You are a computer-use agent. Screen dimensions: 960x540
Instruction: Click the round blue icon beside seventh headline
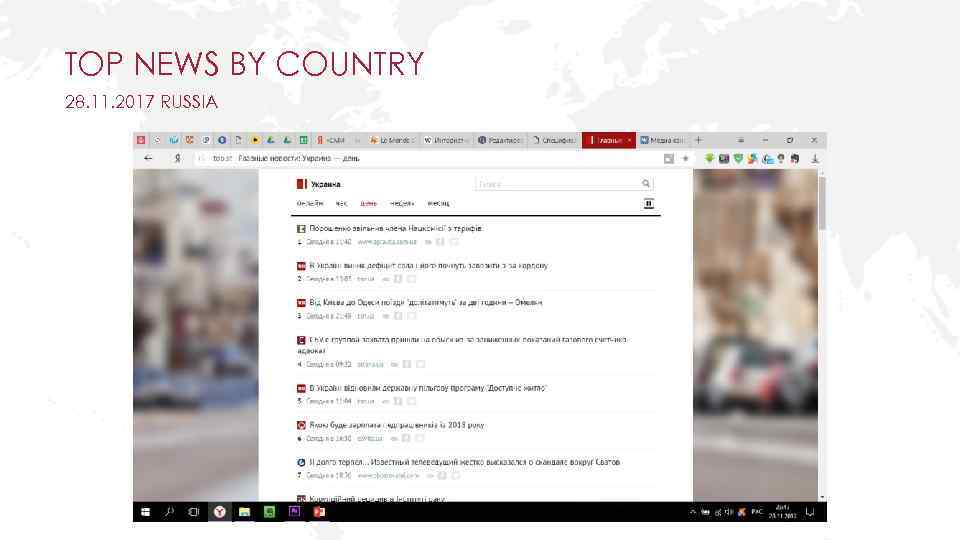pos(301,462)
